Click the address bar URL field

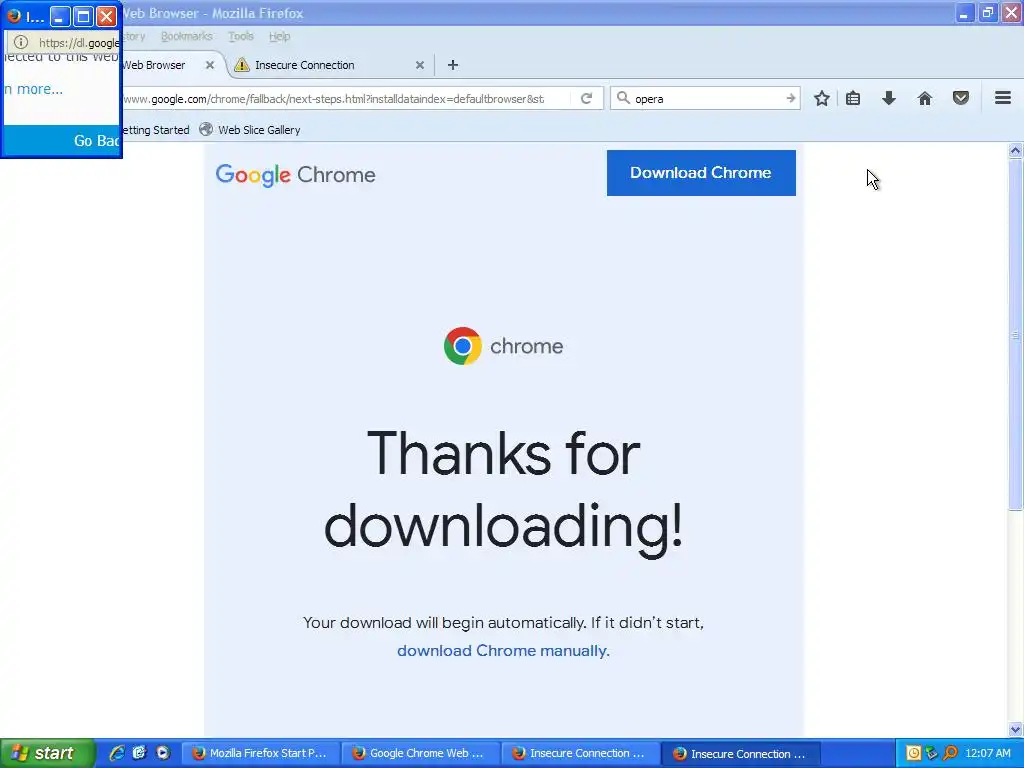click(346, 99)
